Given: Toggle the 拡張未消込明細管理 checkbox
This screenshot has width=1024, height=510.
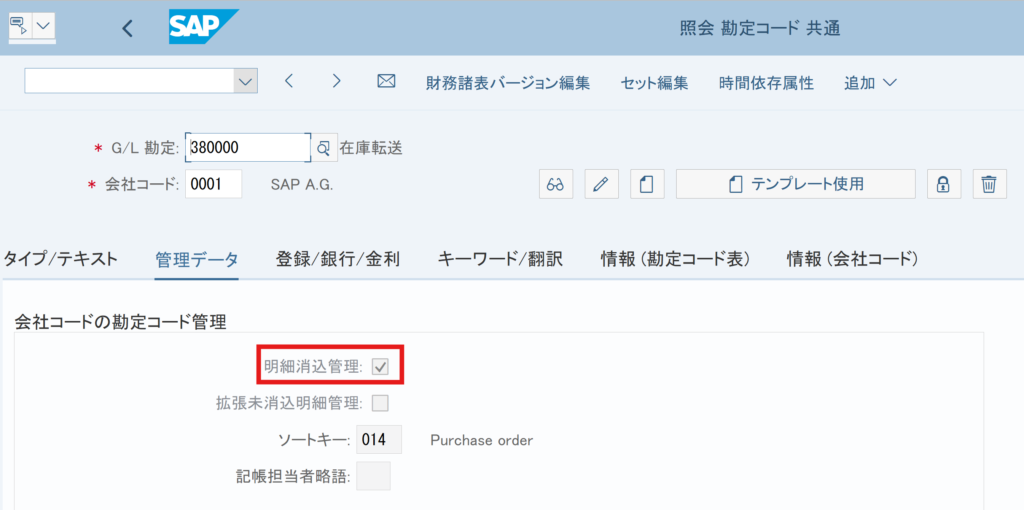Looking at the screenshot, I should (x=380, y=403).
